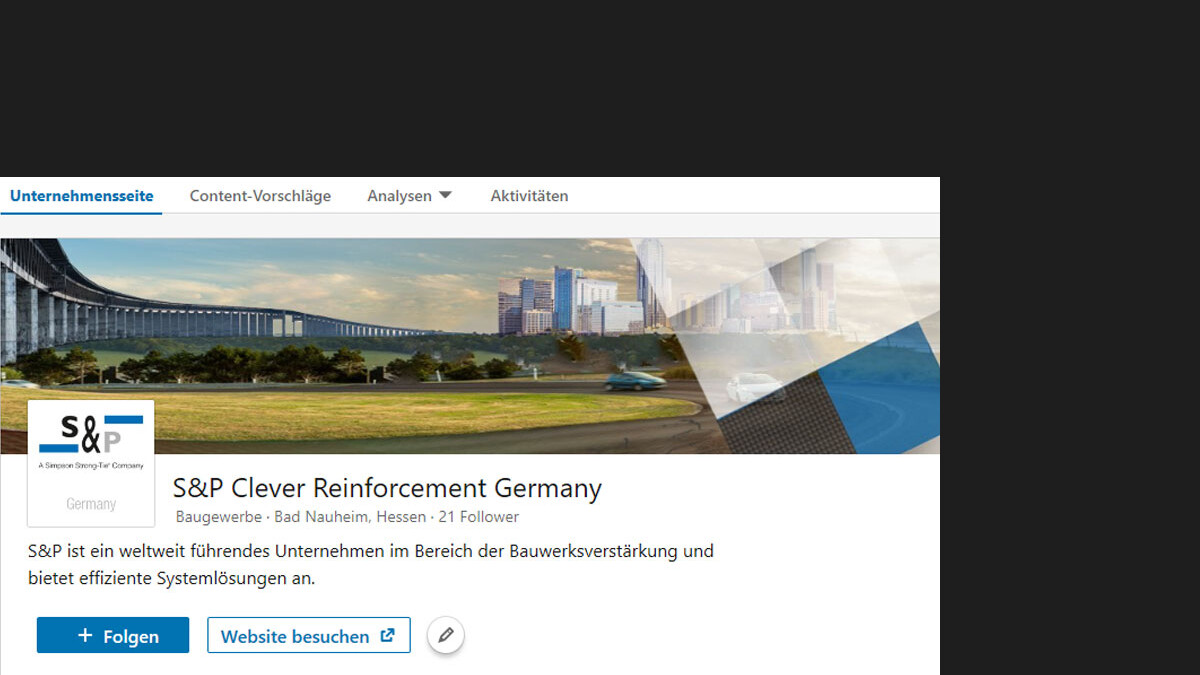Screen dimensions: 1200x675
Task: Click the pencil edit icon
Action: click(x=446, y=635)
